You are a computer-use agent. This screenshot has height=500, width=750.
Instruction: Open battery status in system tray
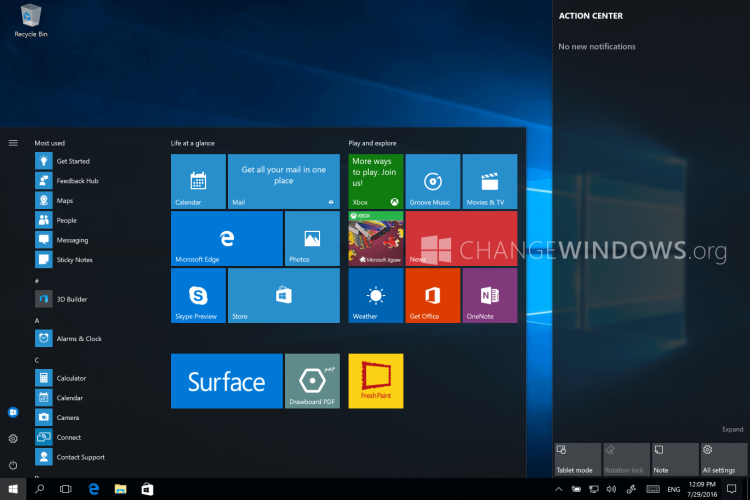(576, 489)
